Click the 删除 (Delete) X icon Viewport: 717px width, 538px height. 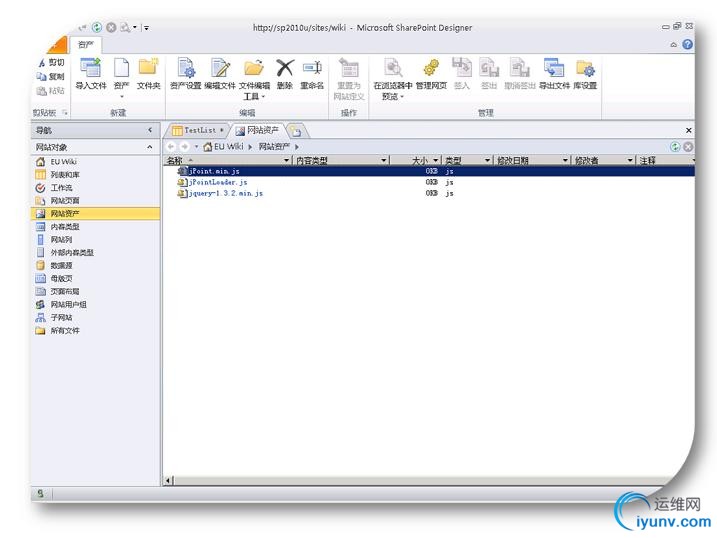click(x=284, y=73)
